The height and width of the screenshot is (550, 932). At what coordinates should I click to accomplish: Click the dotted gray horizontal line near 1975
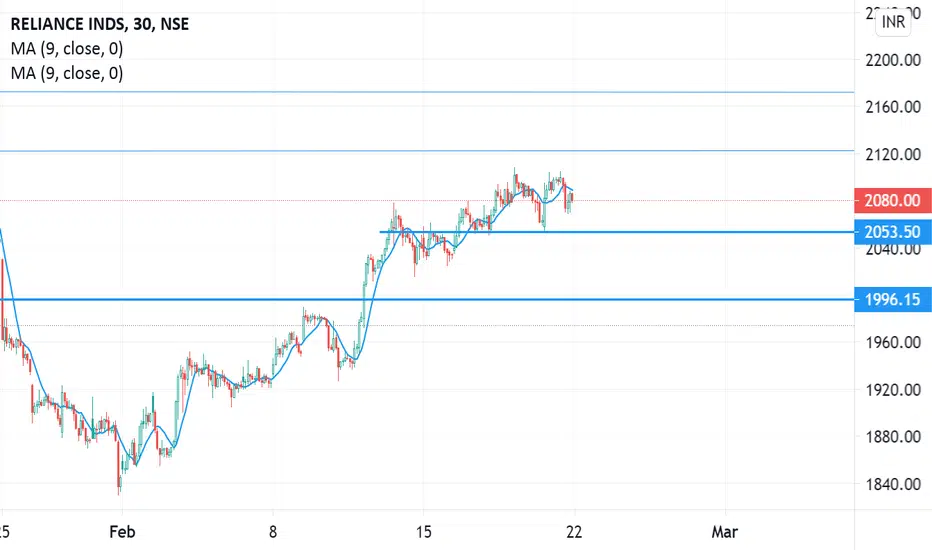point(427,326)
